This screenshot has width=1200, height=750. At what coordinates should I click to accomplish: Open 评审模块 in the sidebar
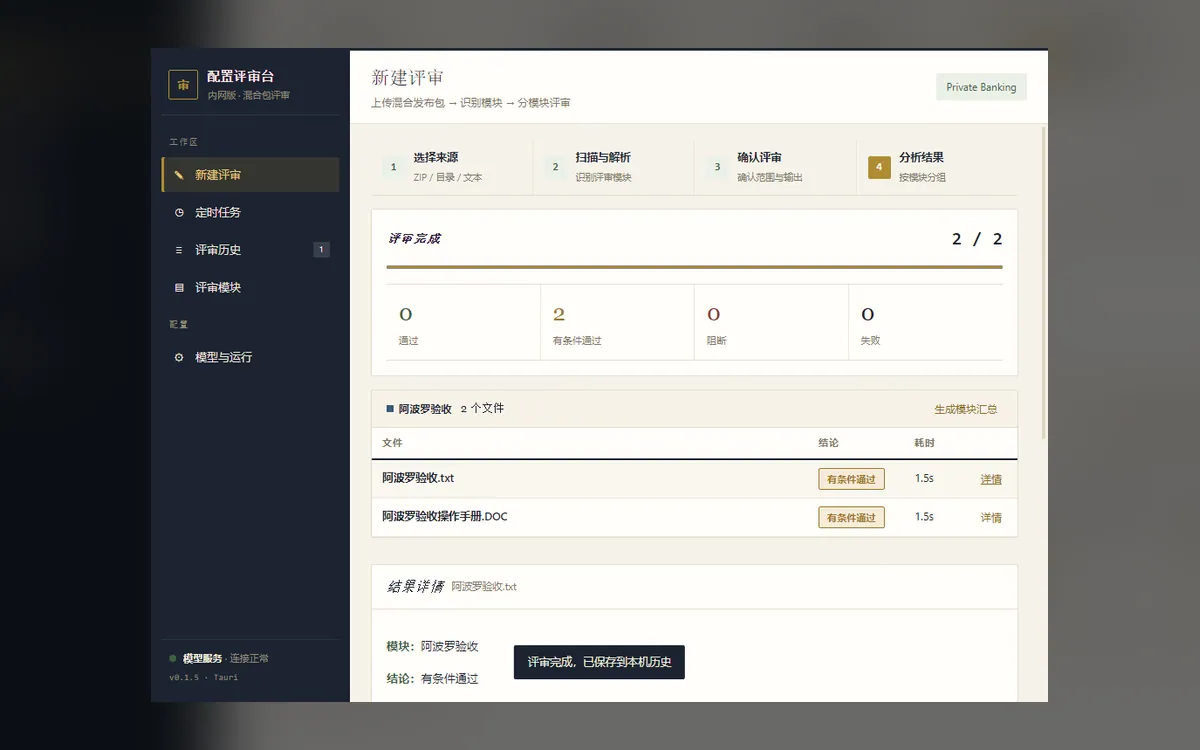tap(250, 287)
